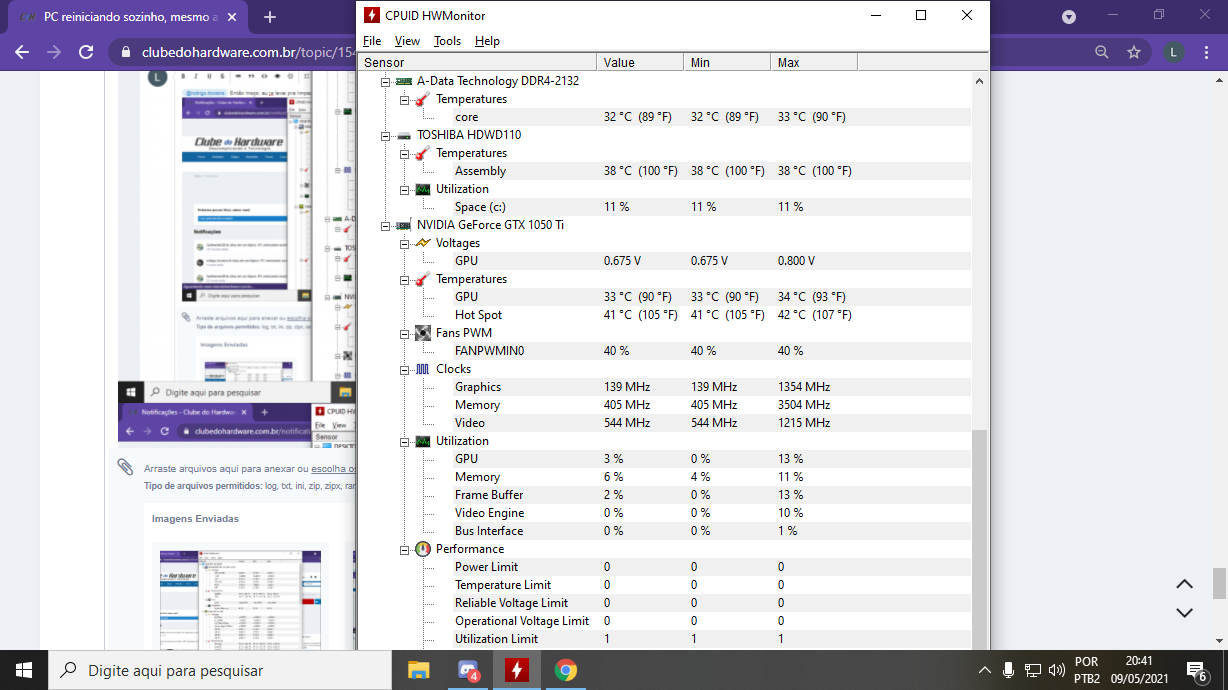Open the Chrome zoom indicator icon
This screenshot has height=690, width=1228.
(1102, 52)
